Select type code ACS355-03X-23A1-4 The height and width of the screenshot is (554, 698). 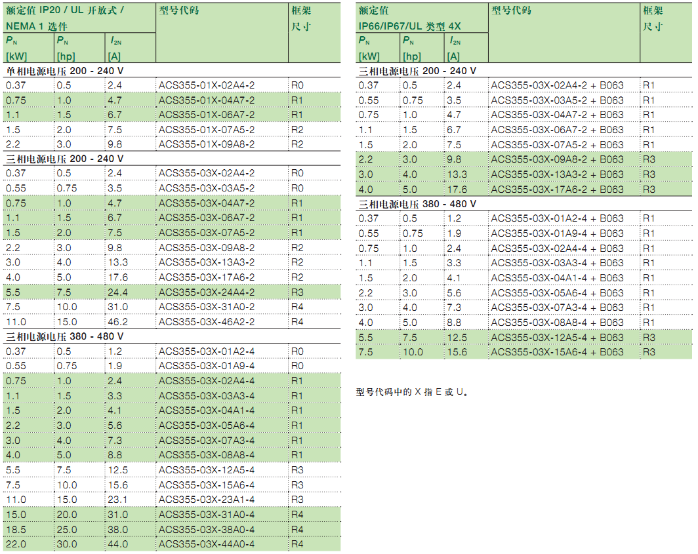click(207, 500)
